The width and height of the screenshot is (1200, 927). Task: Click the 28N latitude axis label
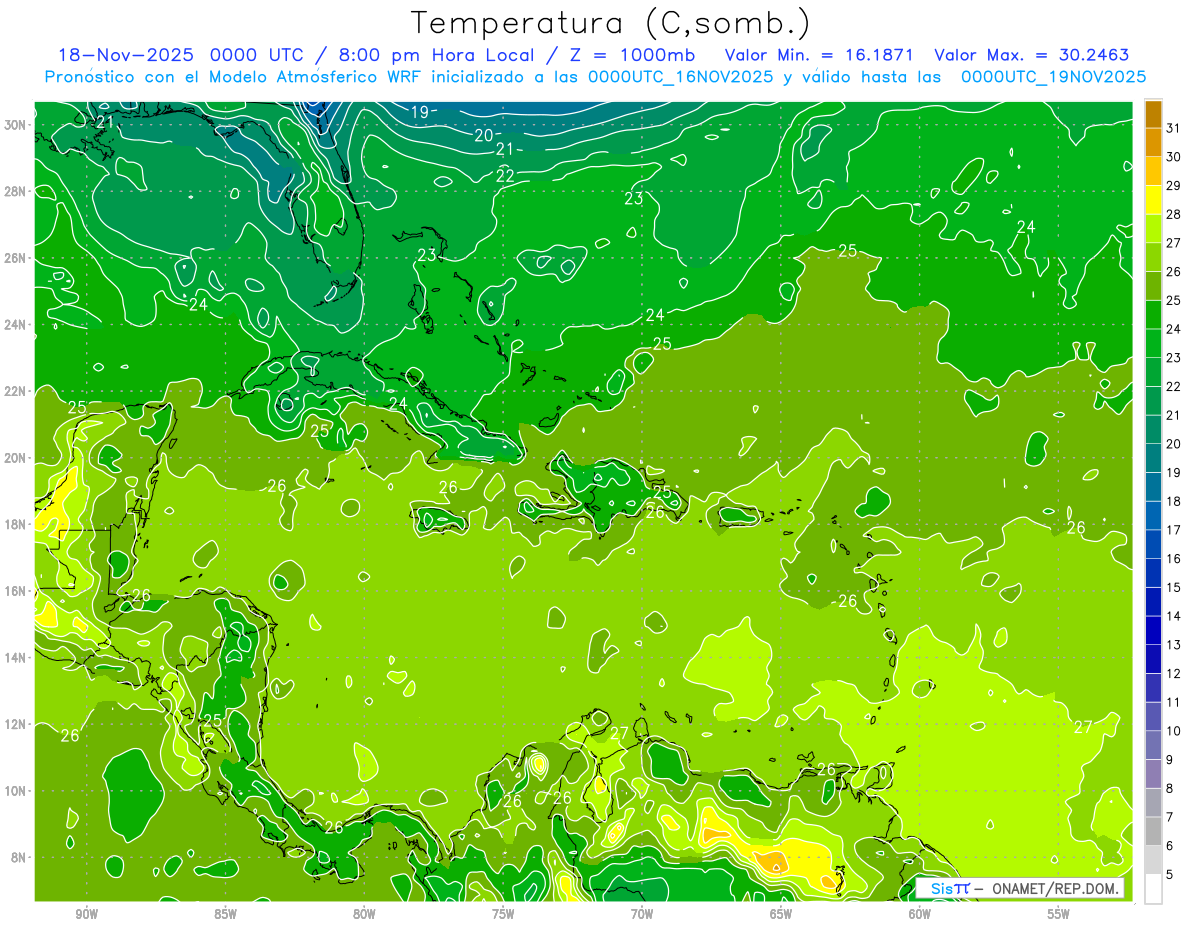15,191
